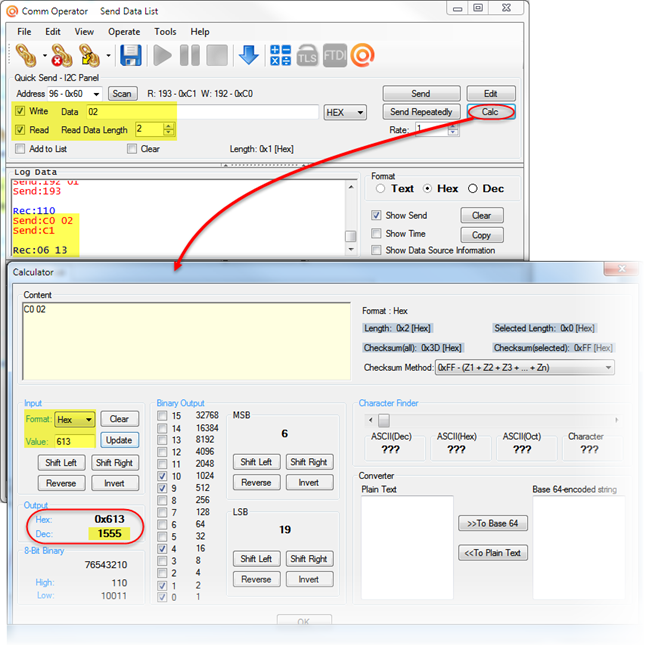Select the Hex format radio button
Image resolution: width=646 pixels, height=646 pixels.
pyautogui.click(x=428, y=189)
